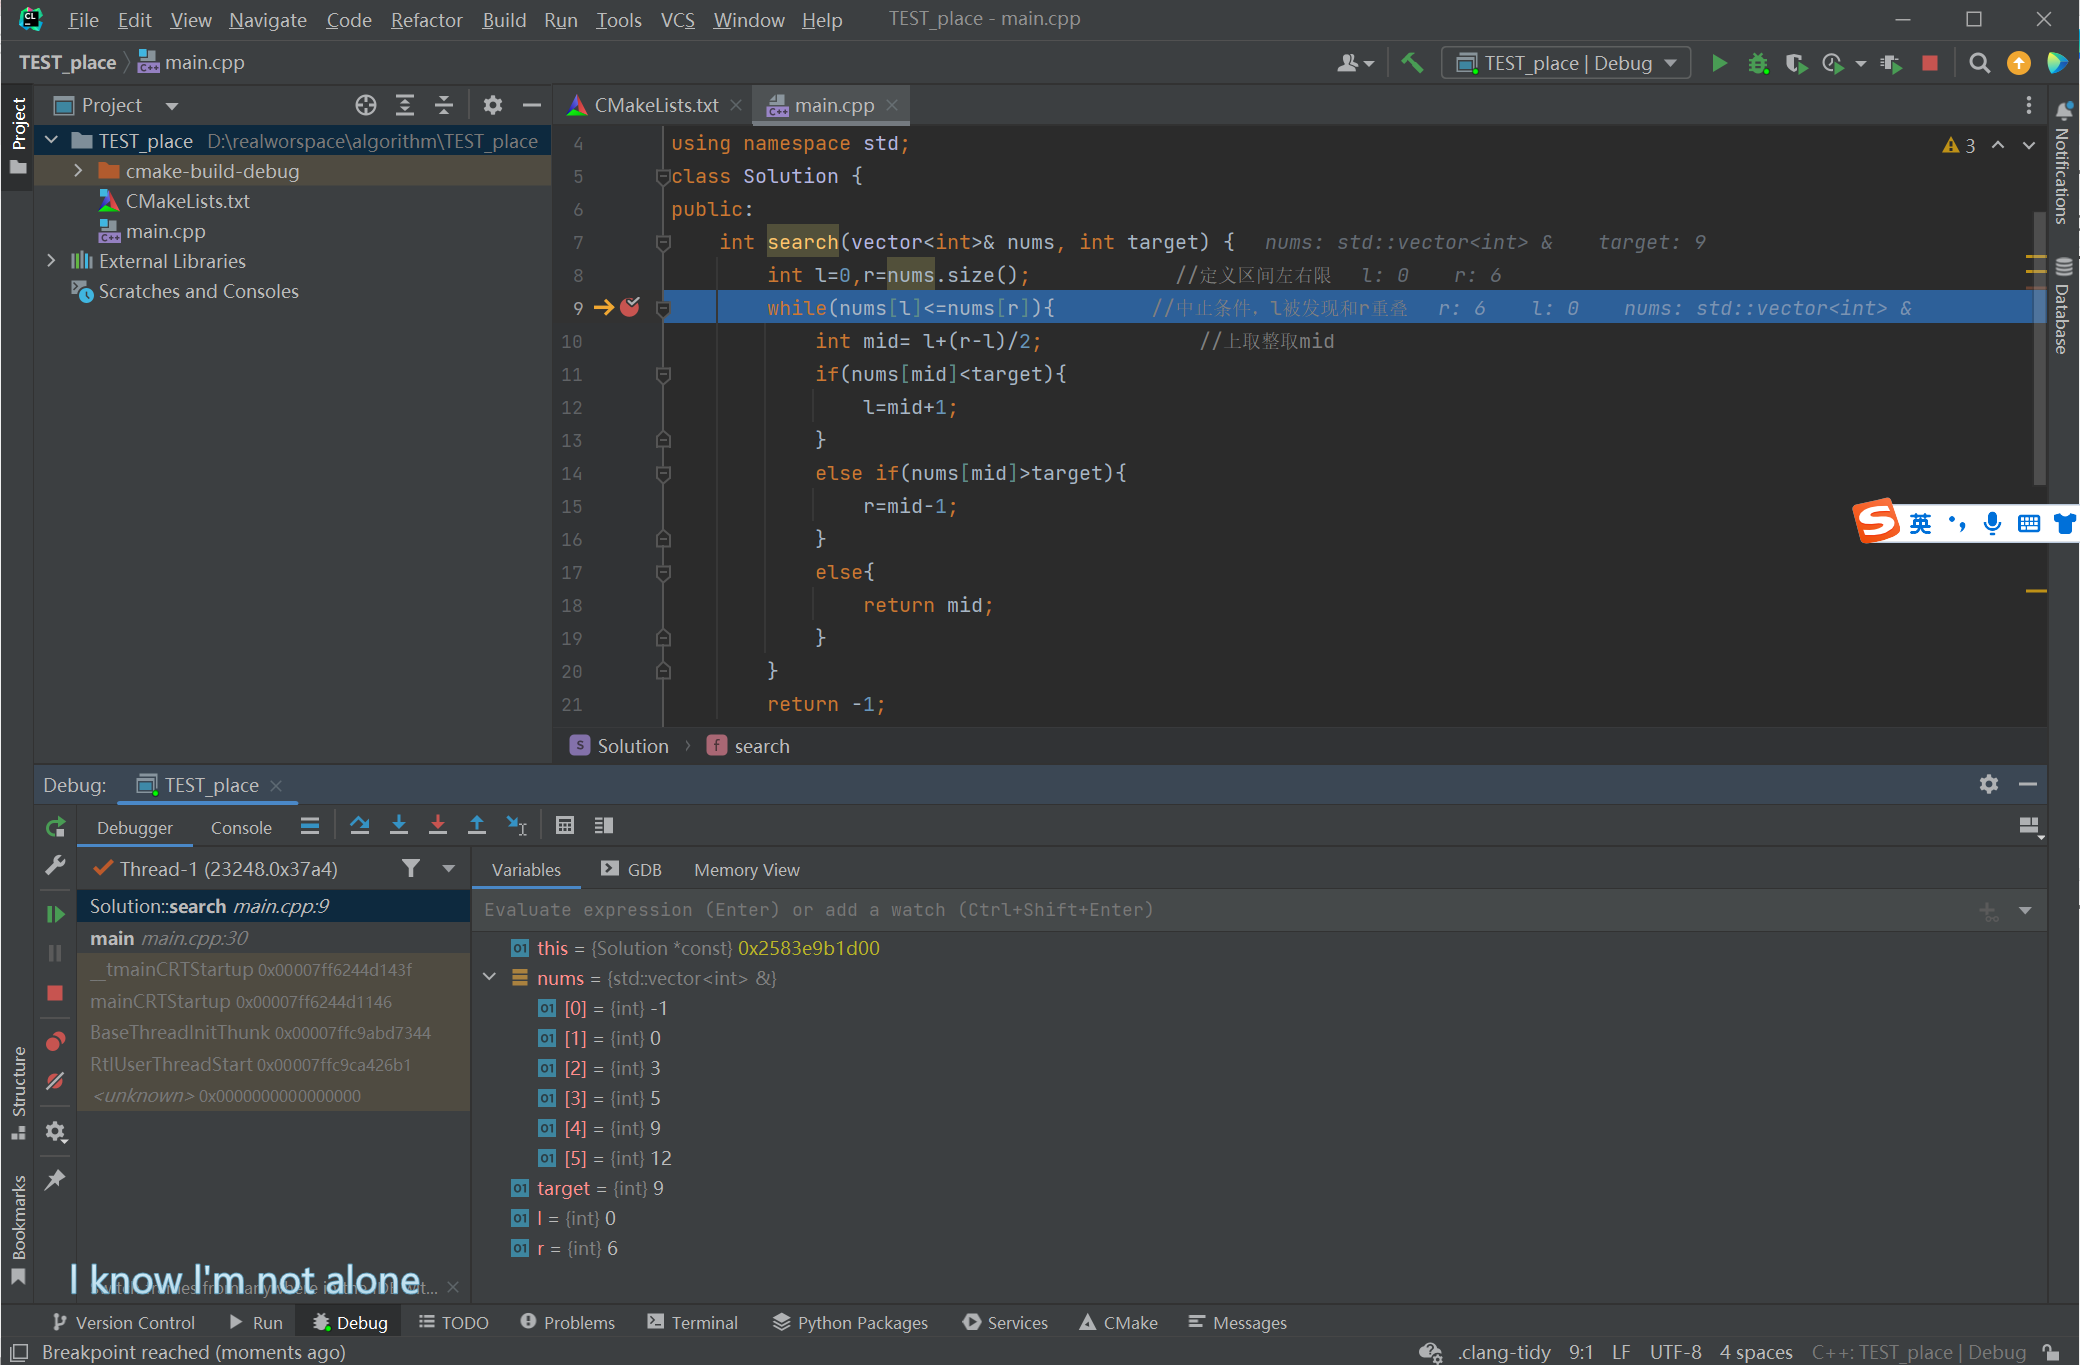Image resolution: width=2080 pixels, height=1365 pixels.
Task: Click the Select Opened File target icon
Action: point(366,105)
